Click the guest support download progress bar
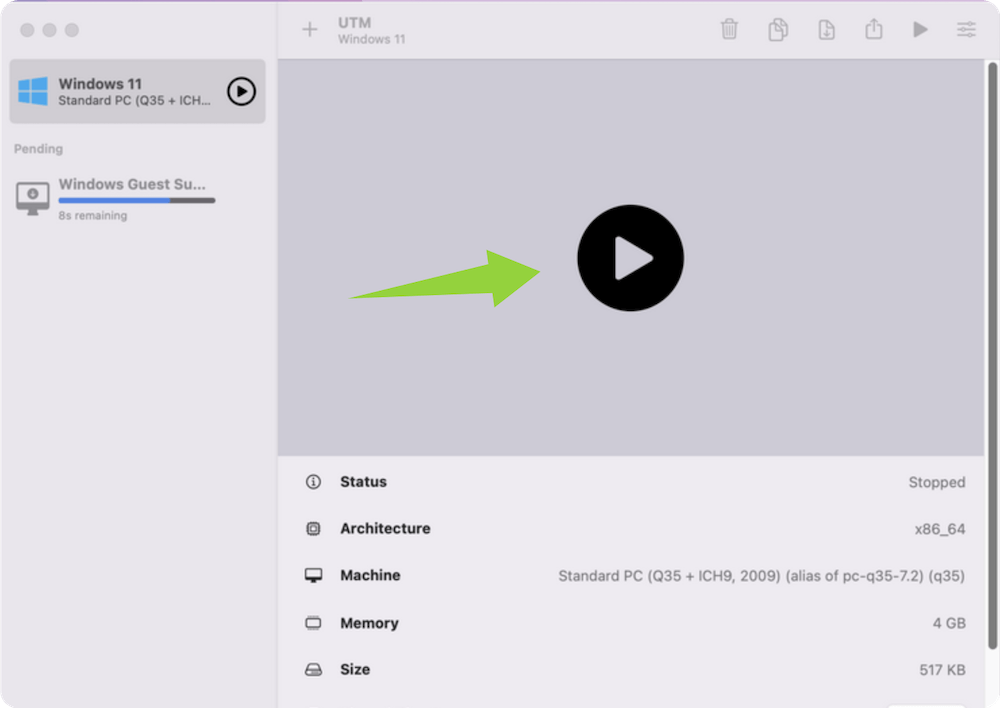Image resolution: width=1000 pixels, height=708 pixels. (x=136, y=201)
